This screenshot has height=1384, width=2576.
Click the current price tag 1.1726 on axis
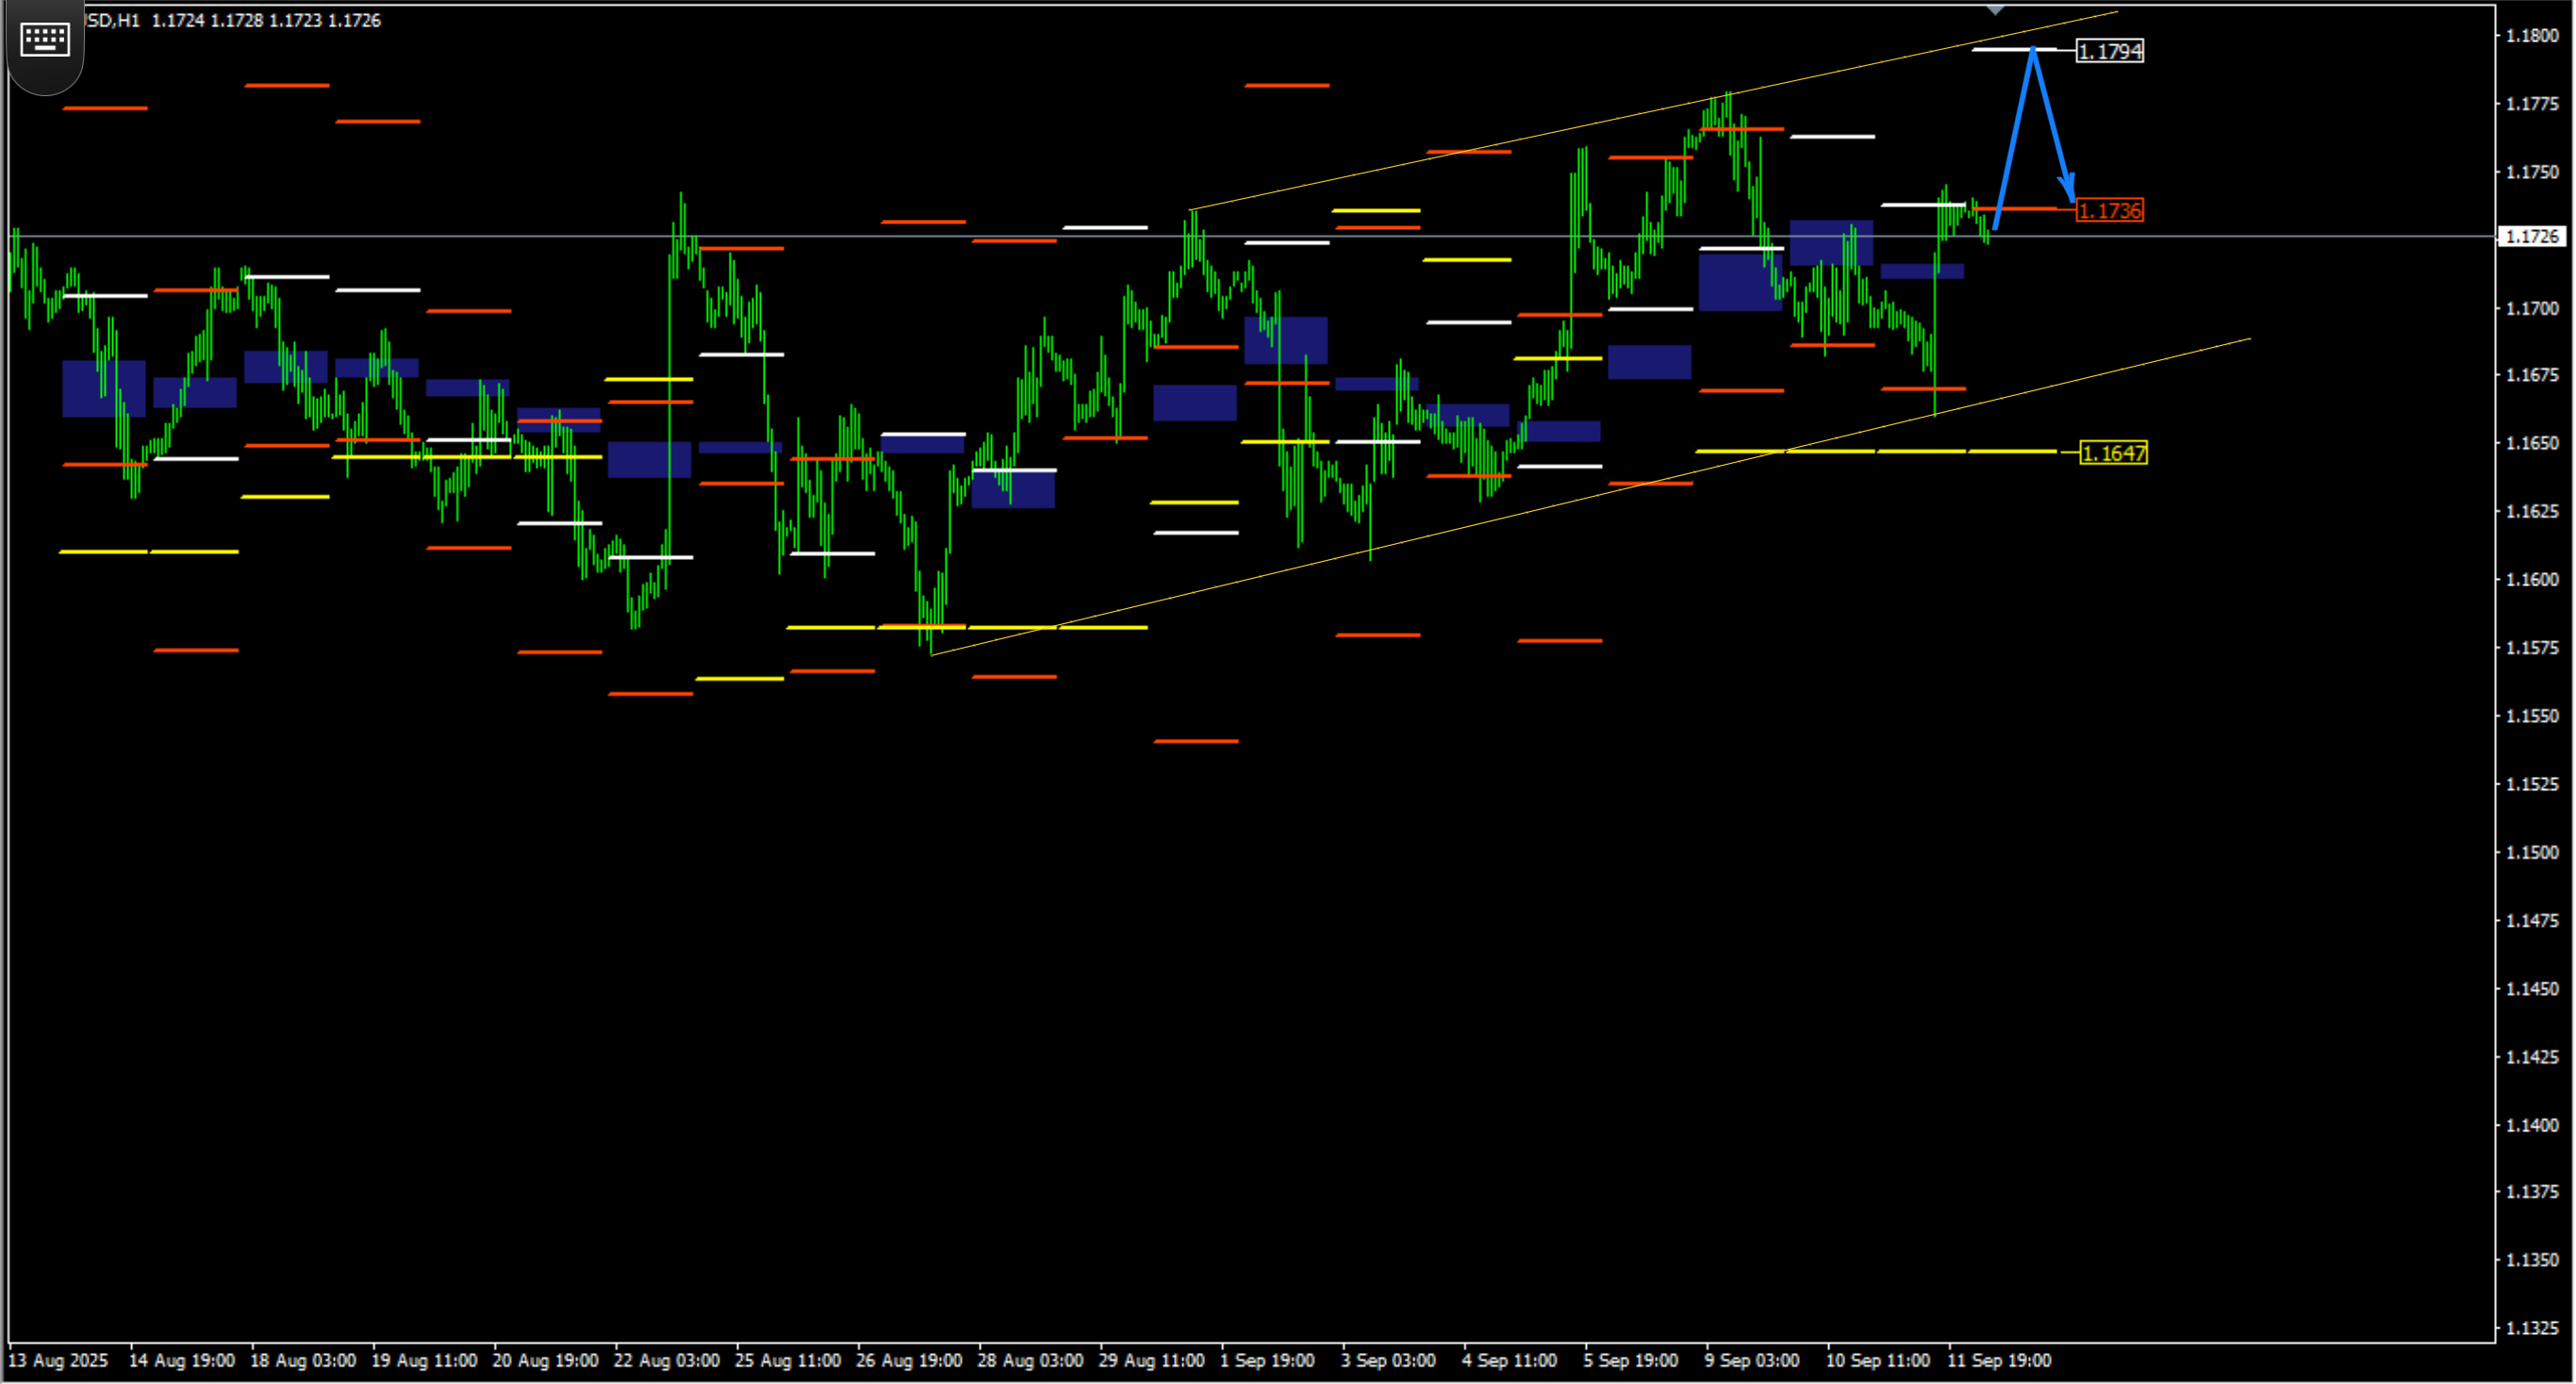(x=2533, y=236)
